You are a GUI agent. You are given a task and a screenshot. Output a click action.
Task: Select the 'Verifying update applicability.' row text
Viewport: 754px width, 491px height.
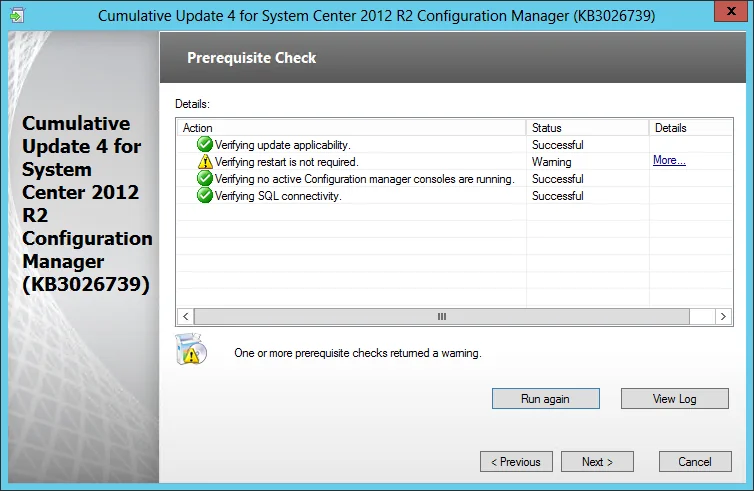click(x=282, y=145)
